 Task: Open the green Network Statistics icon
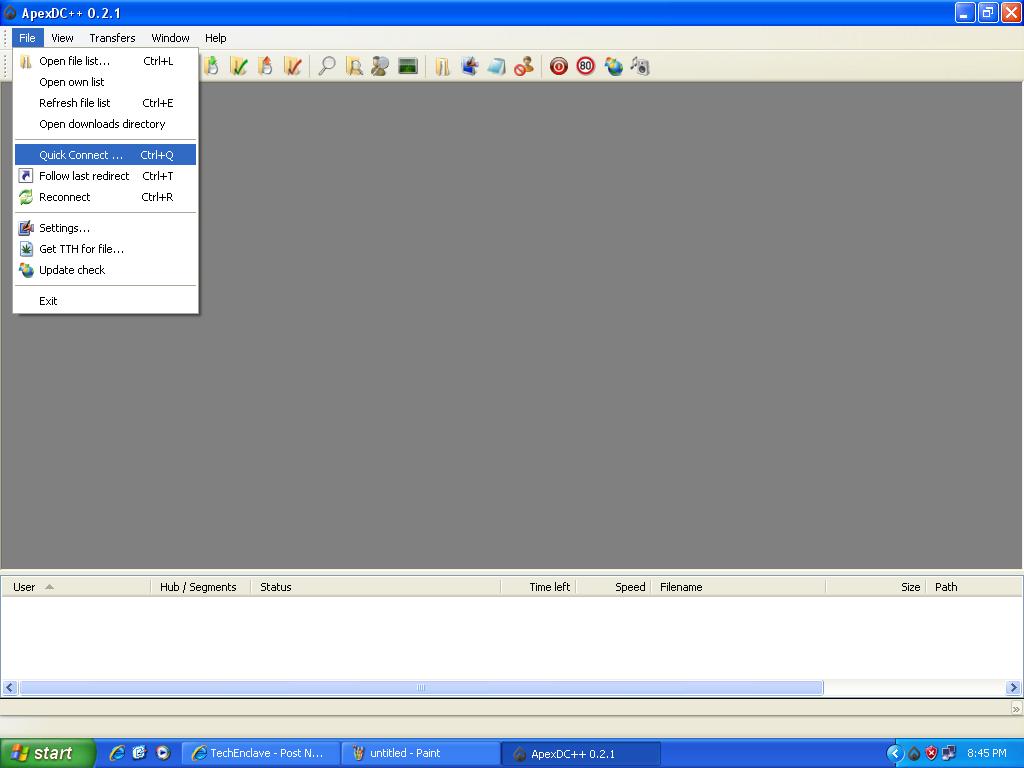(x=408, y=66)
